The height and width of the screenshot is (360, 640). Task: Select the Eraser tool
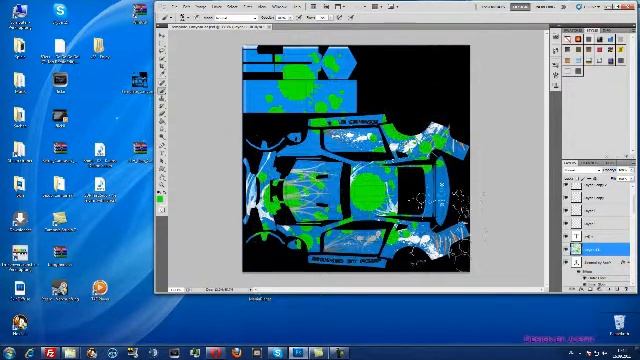tap(162, 113)
